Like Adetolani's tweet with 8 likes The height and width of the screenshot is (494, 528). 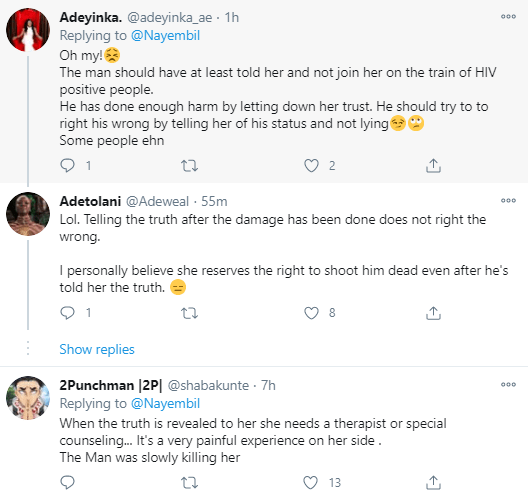311,313
